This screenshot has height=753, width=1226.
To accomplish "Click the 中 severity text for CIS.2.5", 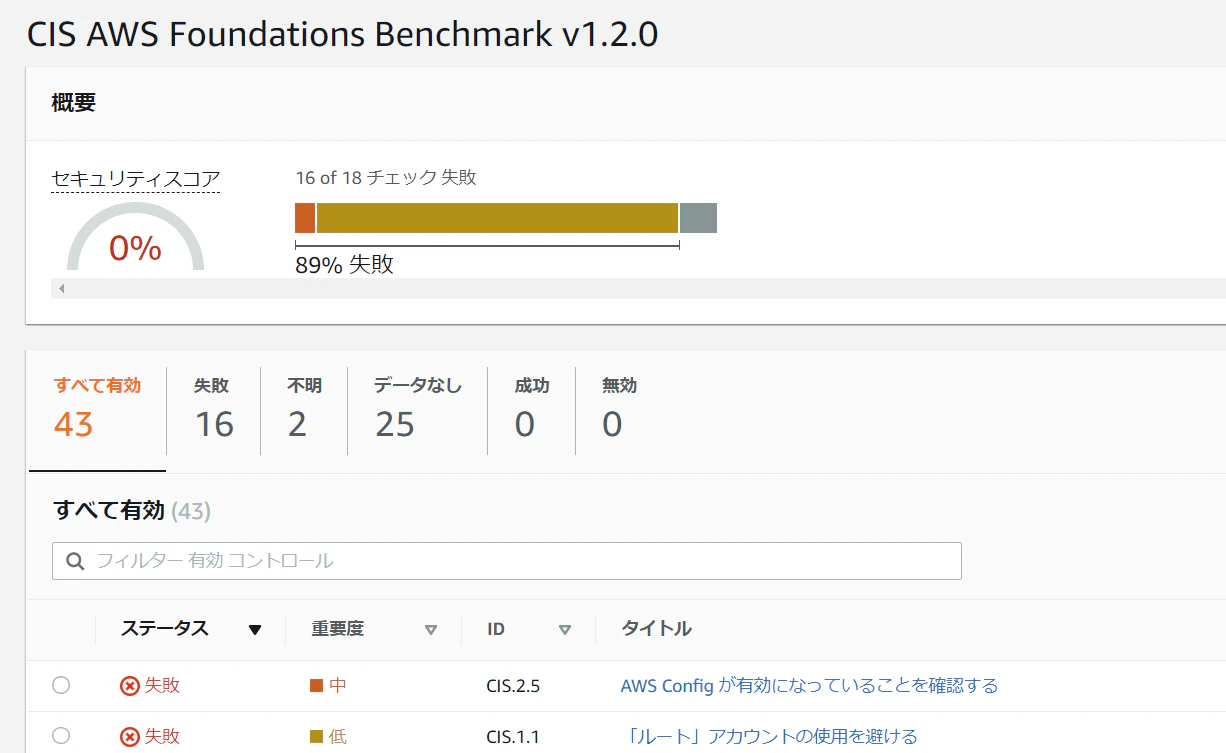I will (338, 686).
